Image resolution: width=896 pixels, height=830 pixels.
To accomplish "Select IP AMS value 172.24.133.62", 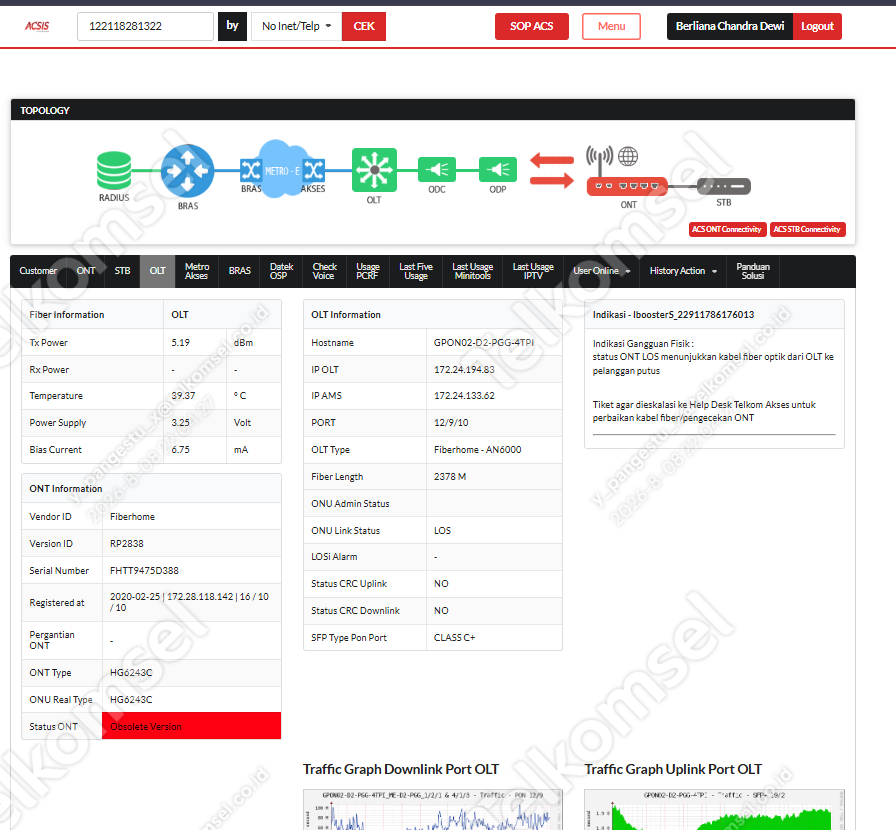I will tap(464, 396).
